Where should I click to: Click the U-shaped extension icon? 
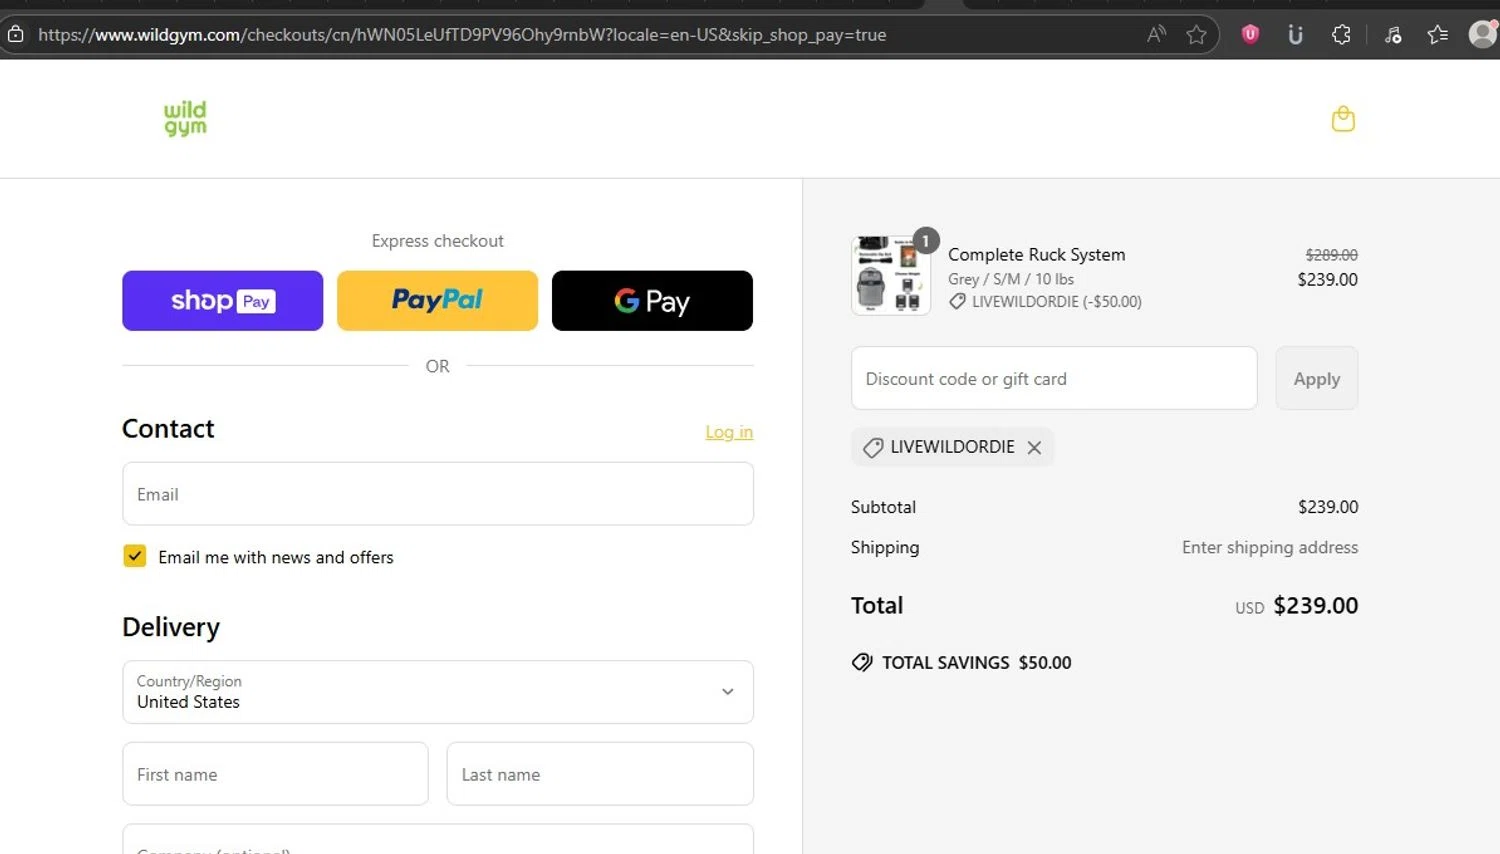(1295, 35)
